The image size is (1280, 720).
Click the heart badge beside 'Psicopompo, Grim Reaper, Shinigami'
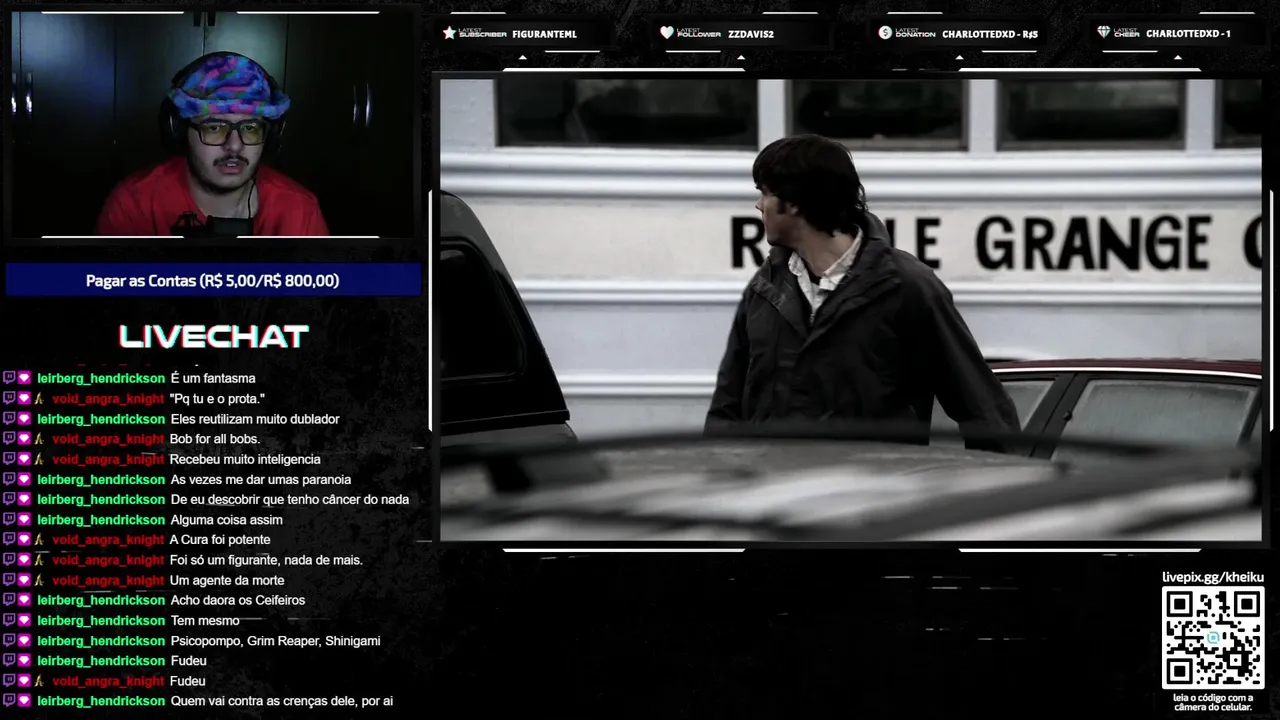tap(24, 640)
